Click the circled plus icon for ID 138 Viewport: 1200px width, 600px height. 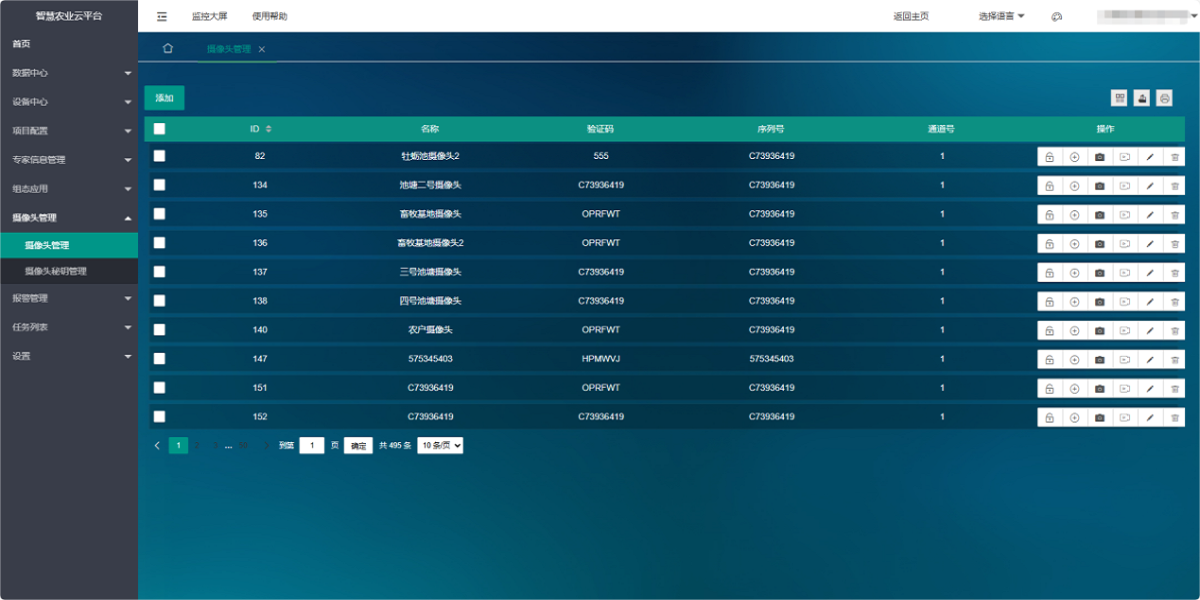pyautogui.click(x=1074, y=302)
